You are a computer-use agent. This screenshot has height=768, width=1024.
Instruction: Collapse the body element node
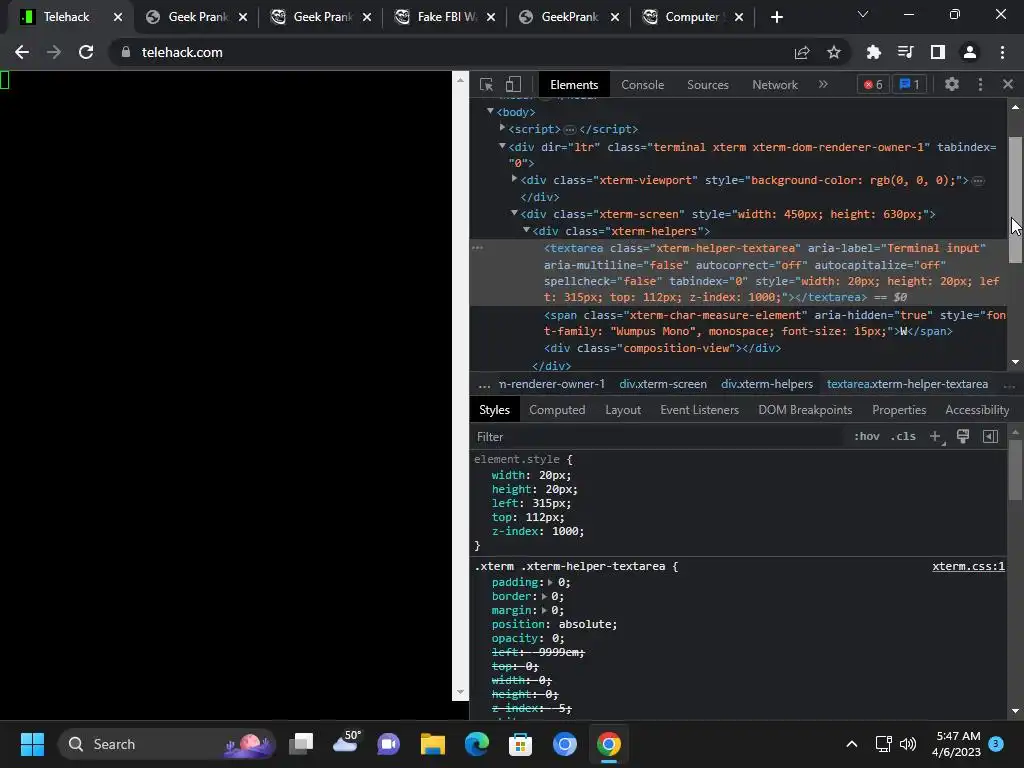(x=490, y=112)
